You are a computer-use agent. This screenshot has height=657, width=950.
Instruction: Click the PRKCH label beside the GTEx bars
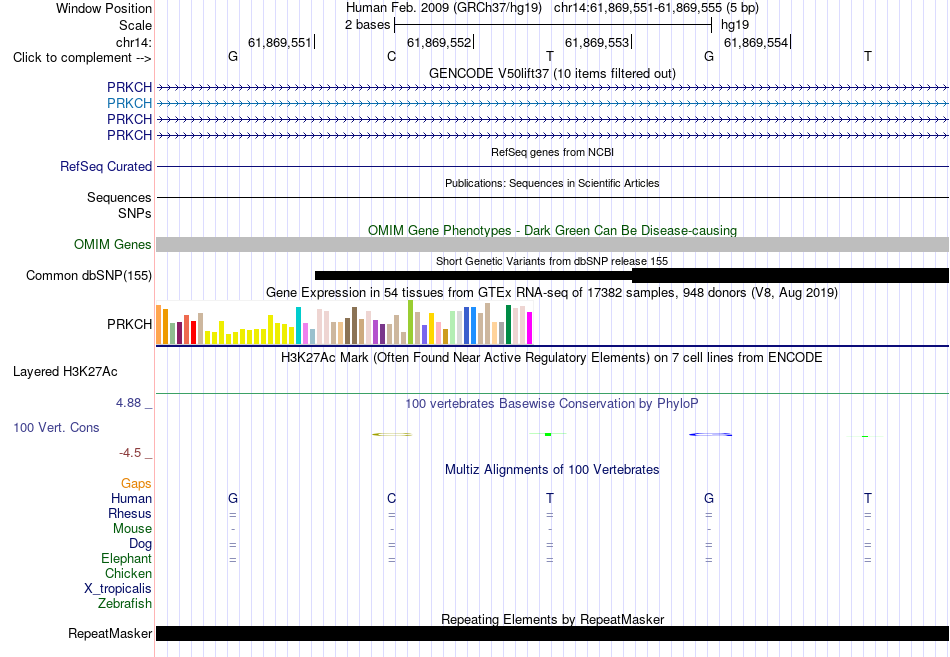click(x=130, y=324)
